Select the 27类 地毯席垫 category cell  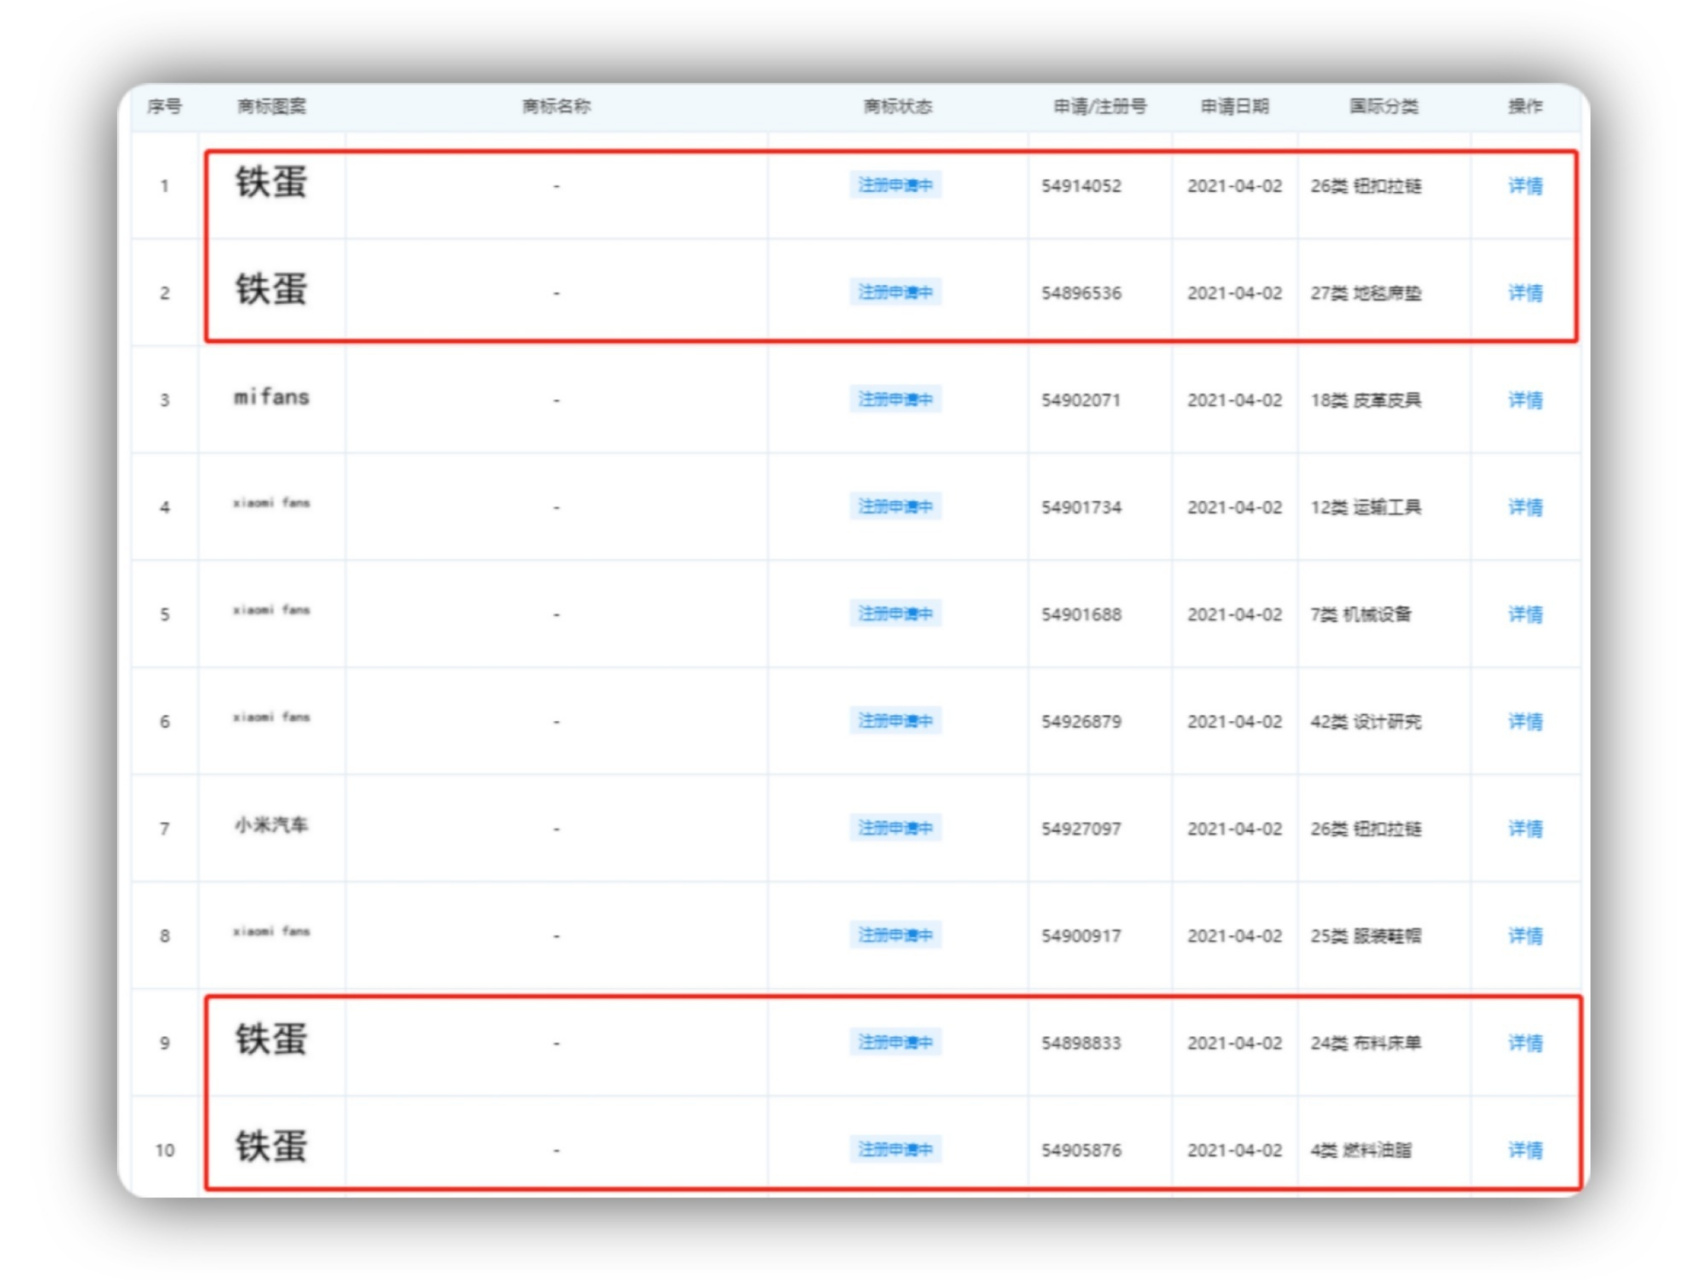click(1366, 293)
